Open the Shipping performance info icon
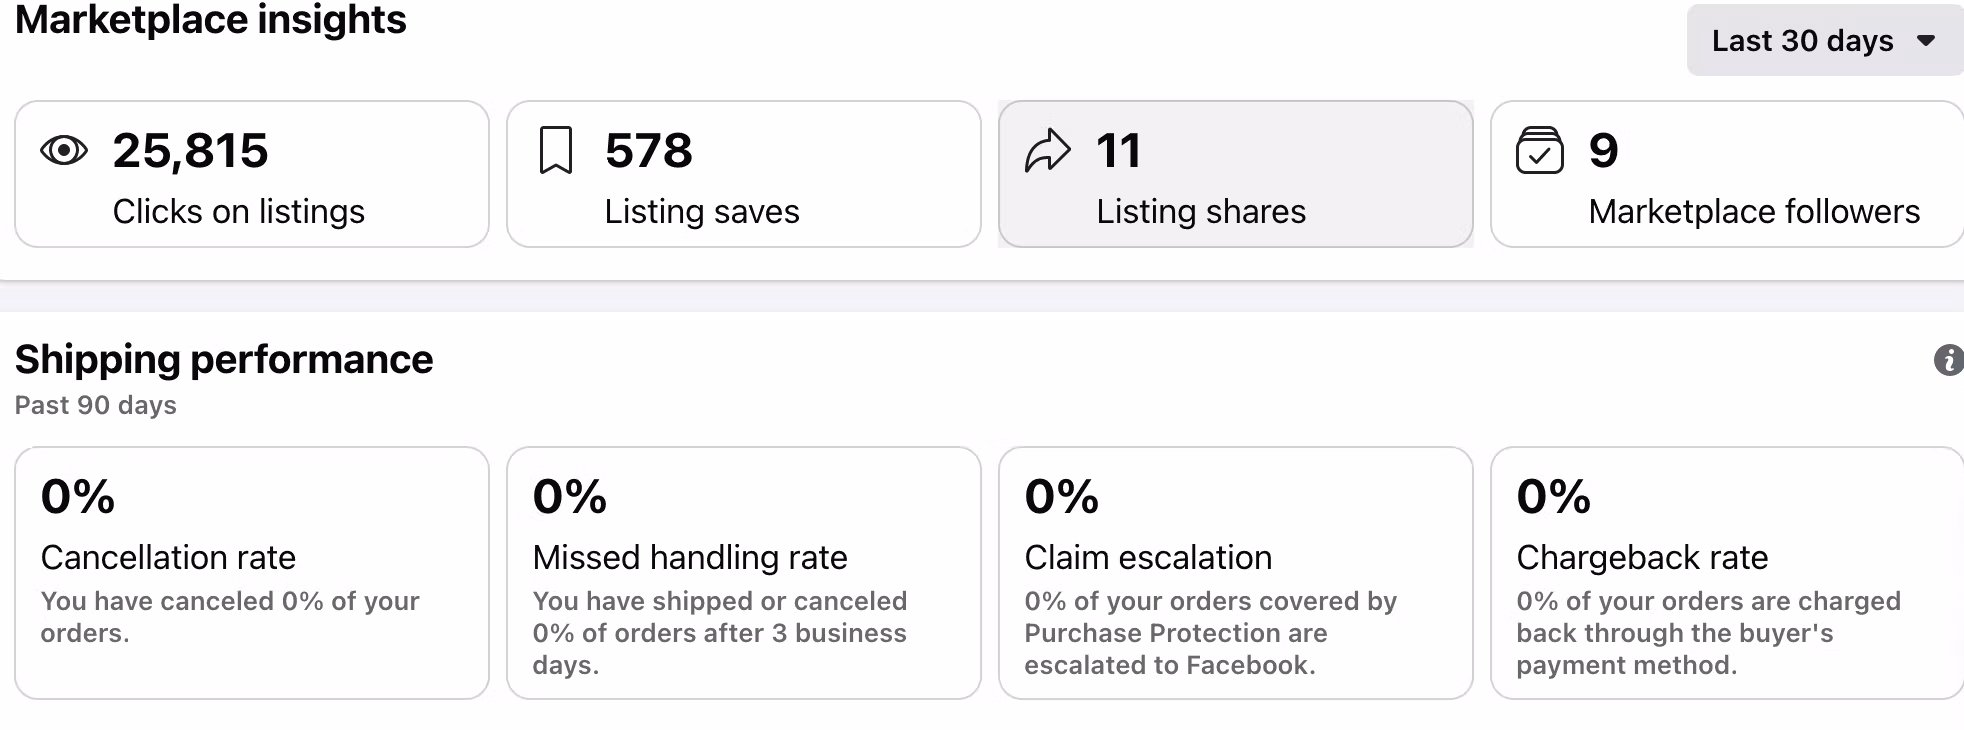The width and height of the screenshot is (1964, 730). (x=1948, y=360)
